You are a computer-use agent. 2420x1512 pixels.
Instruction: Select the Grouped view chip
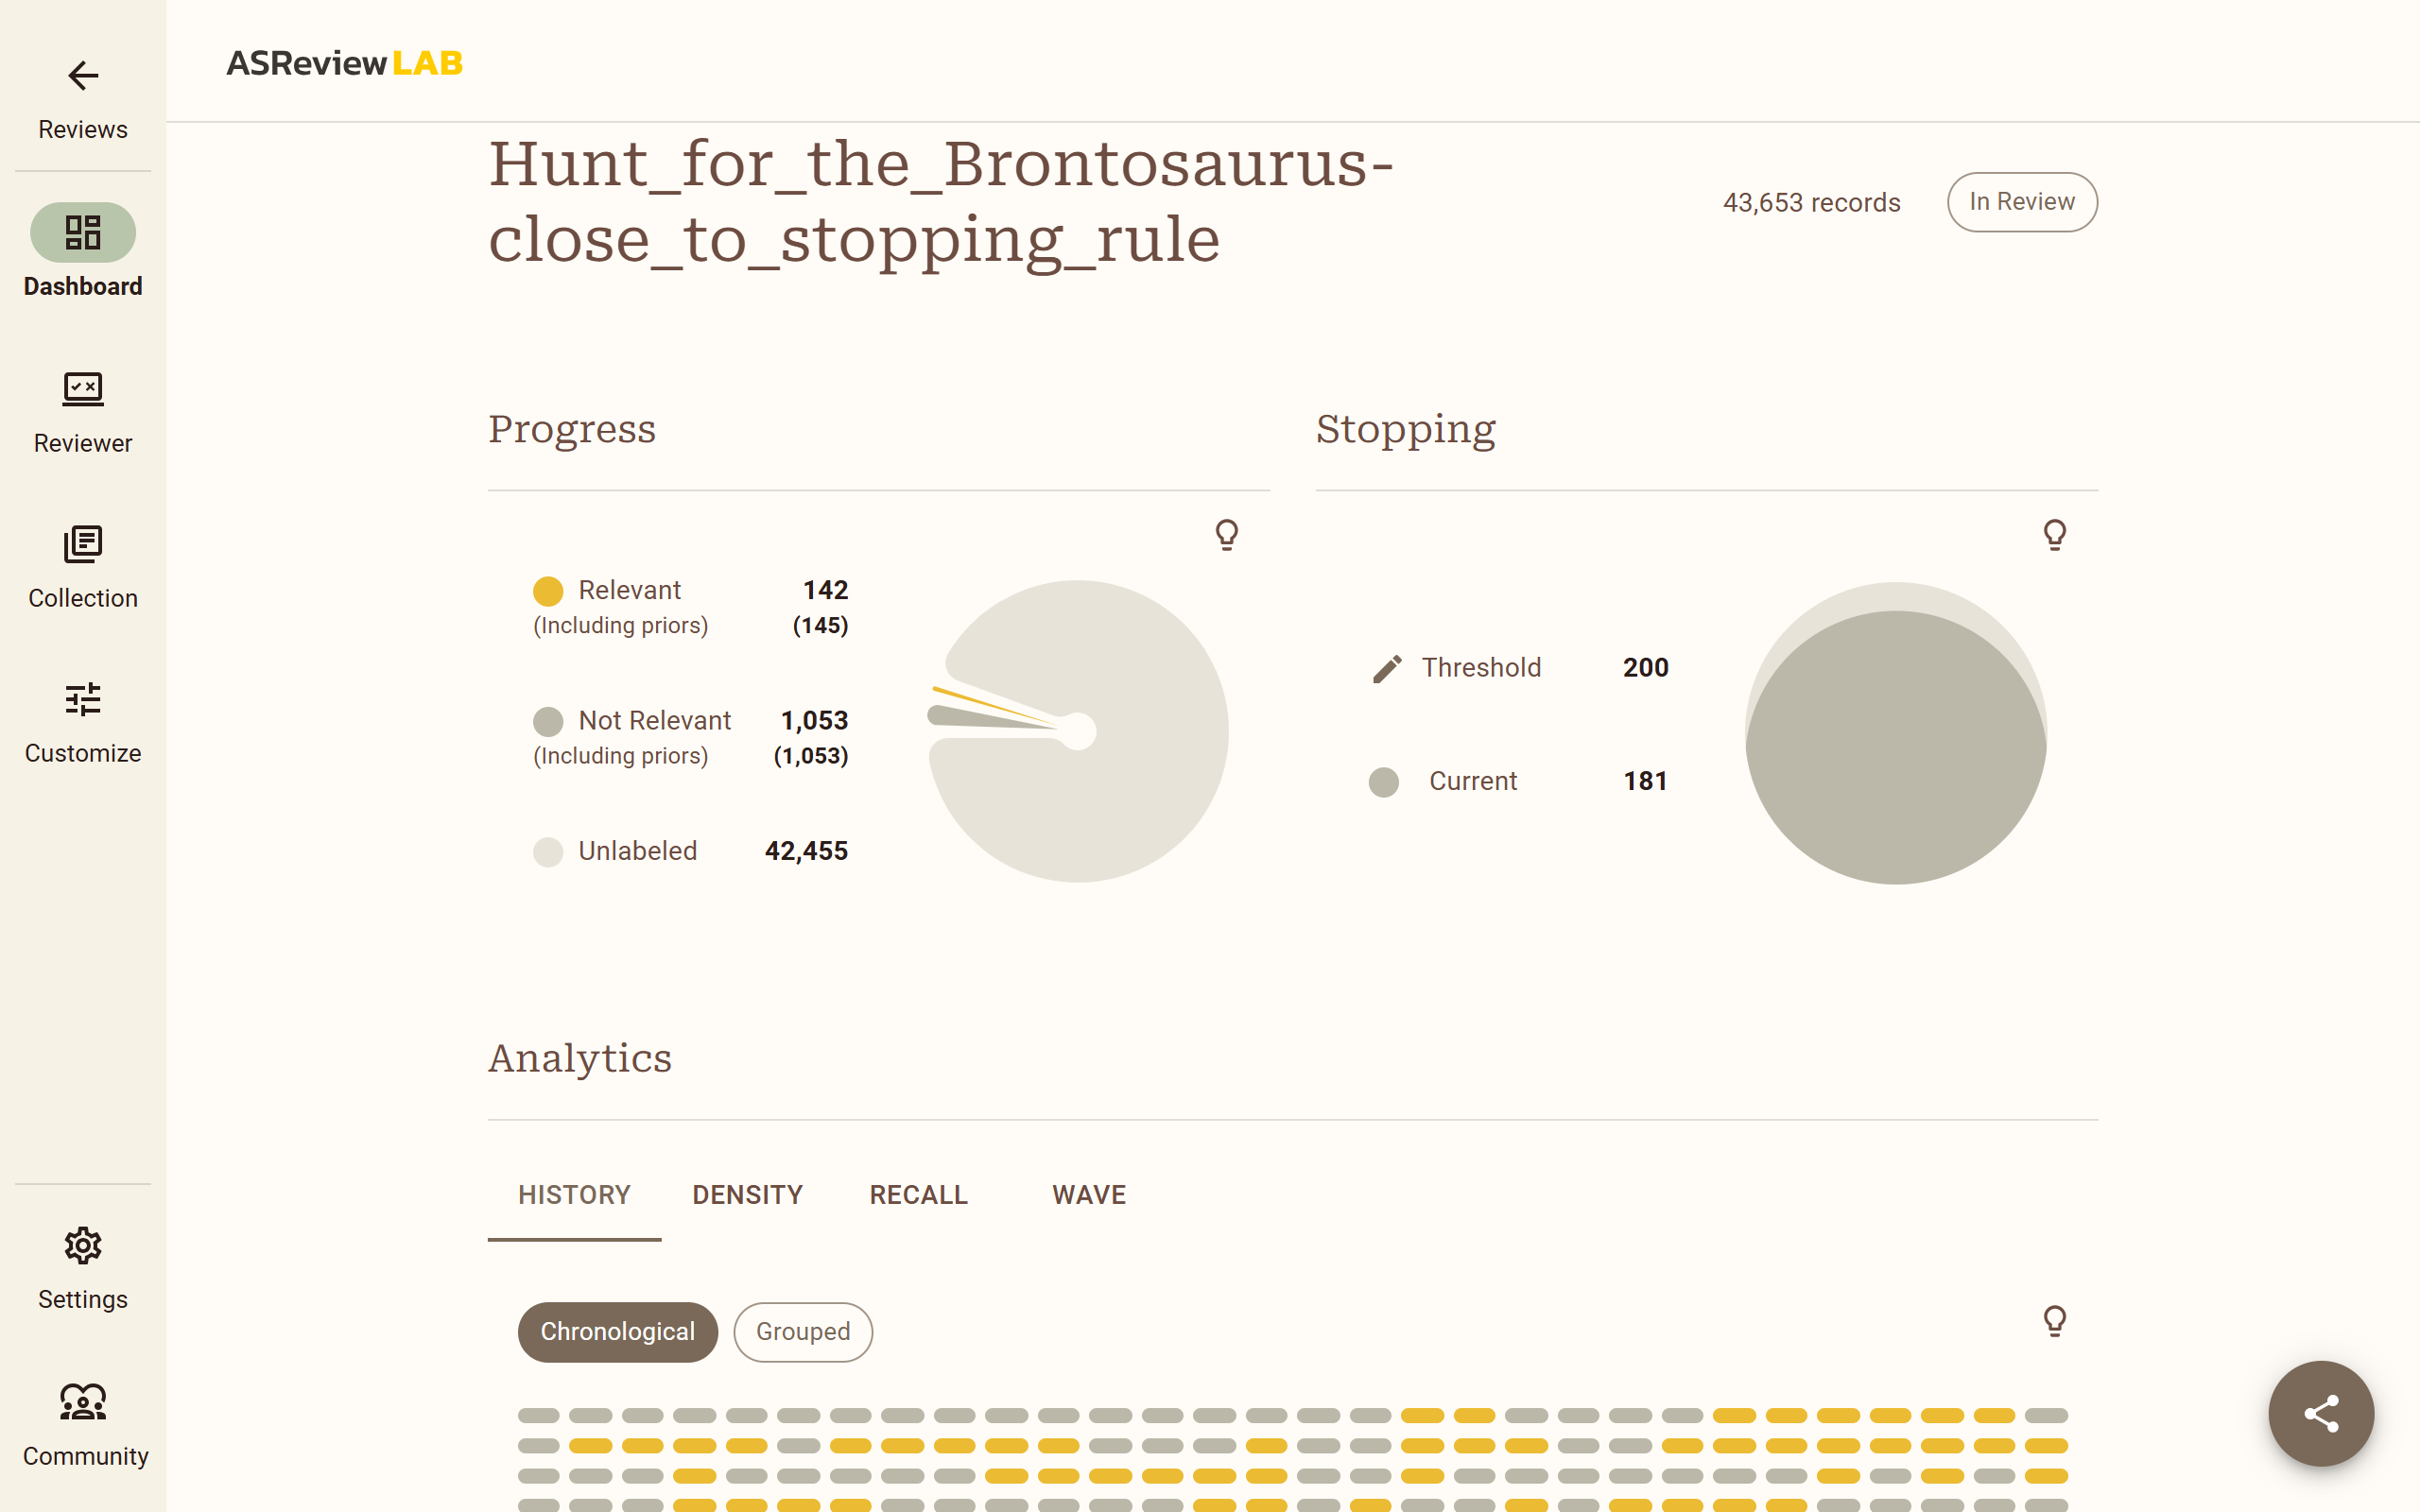[803, 1332]
